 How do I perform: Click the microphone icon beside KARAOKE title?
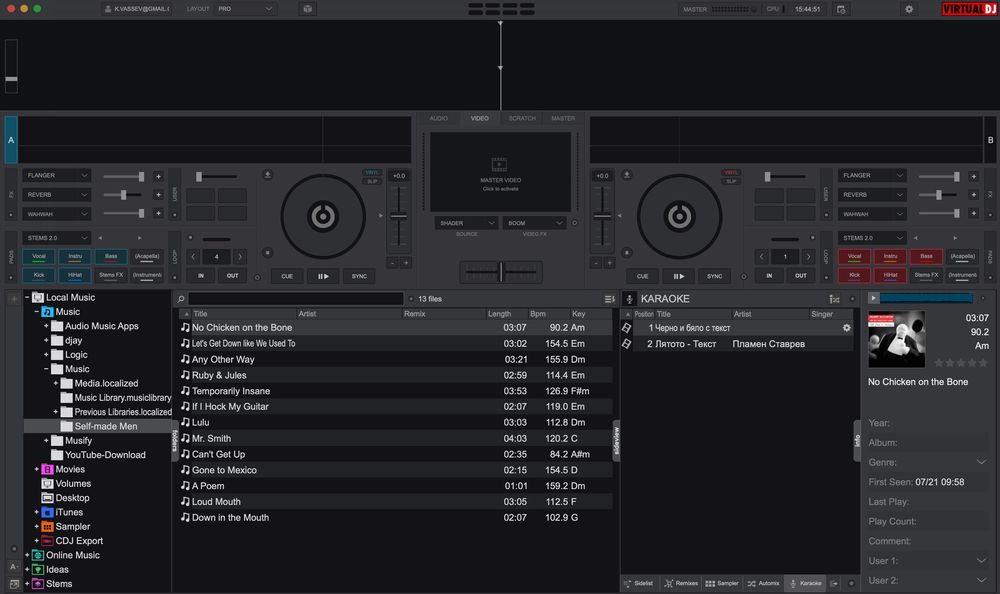[629, 299]
